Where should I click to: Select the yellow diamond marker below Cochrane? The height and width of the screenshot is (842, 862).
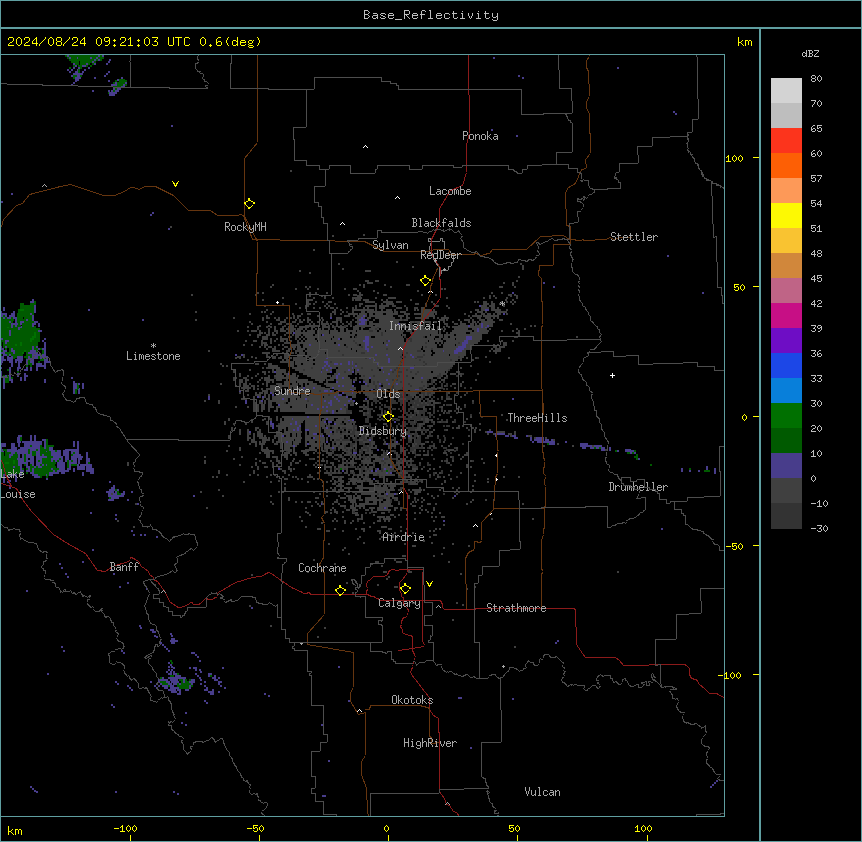340,590
